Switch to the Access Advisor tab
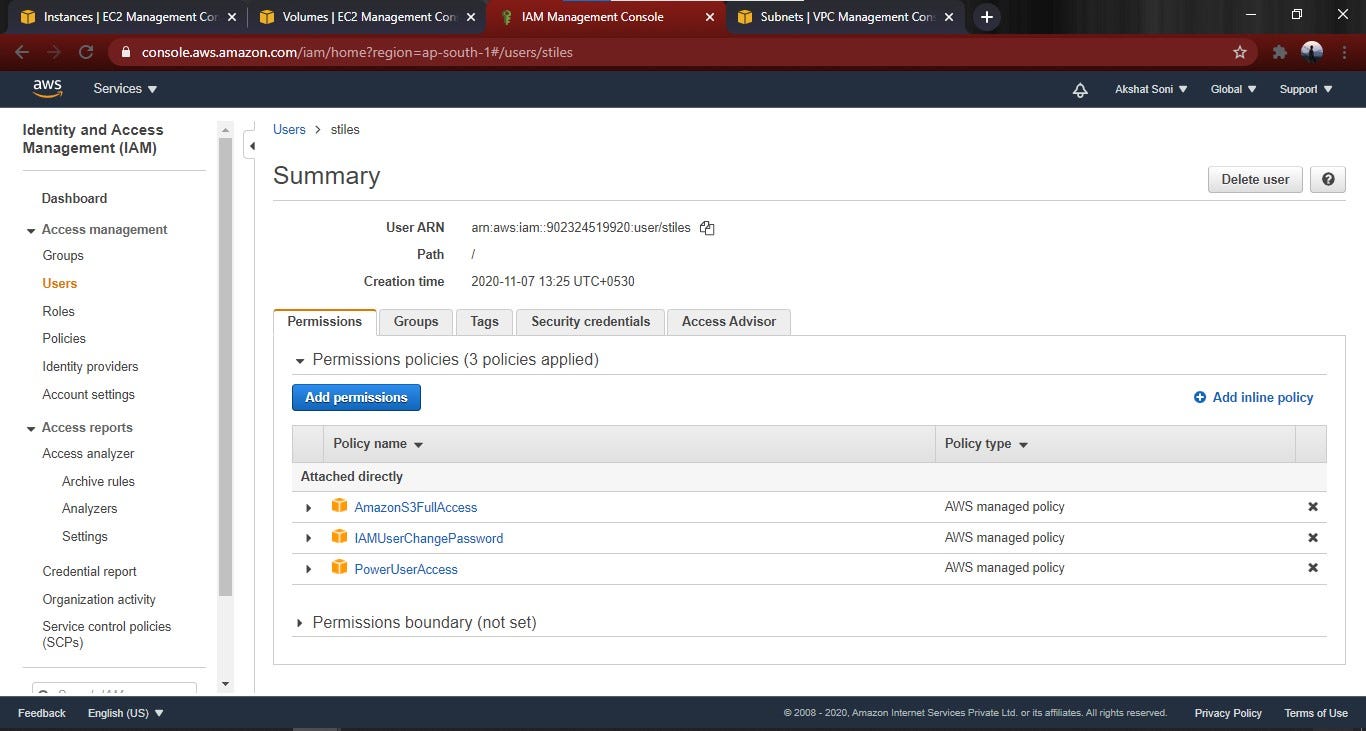Screen dimensions: 1366x731 (729, 322)
